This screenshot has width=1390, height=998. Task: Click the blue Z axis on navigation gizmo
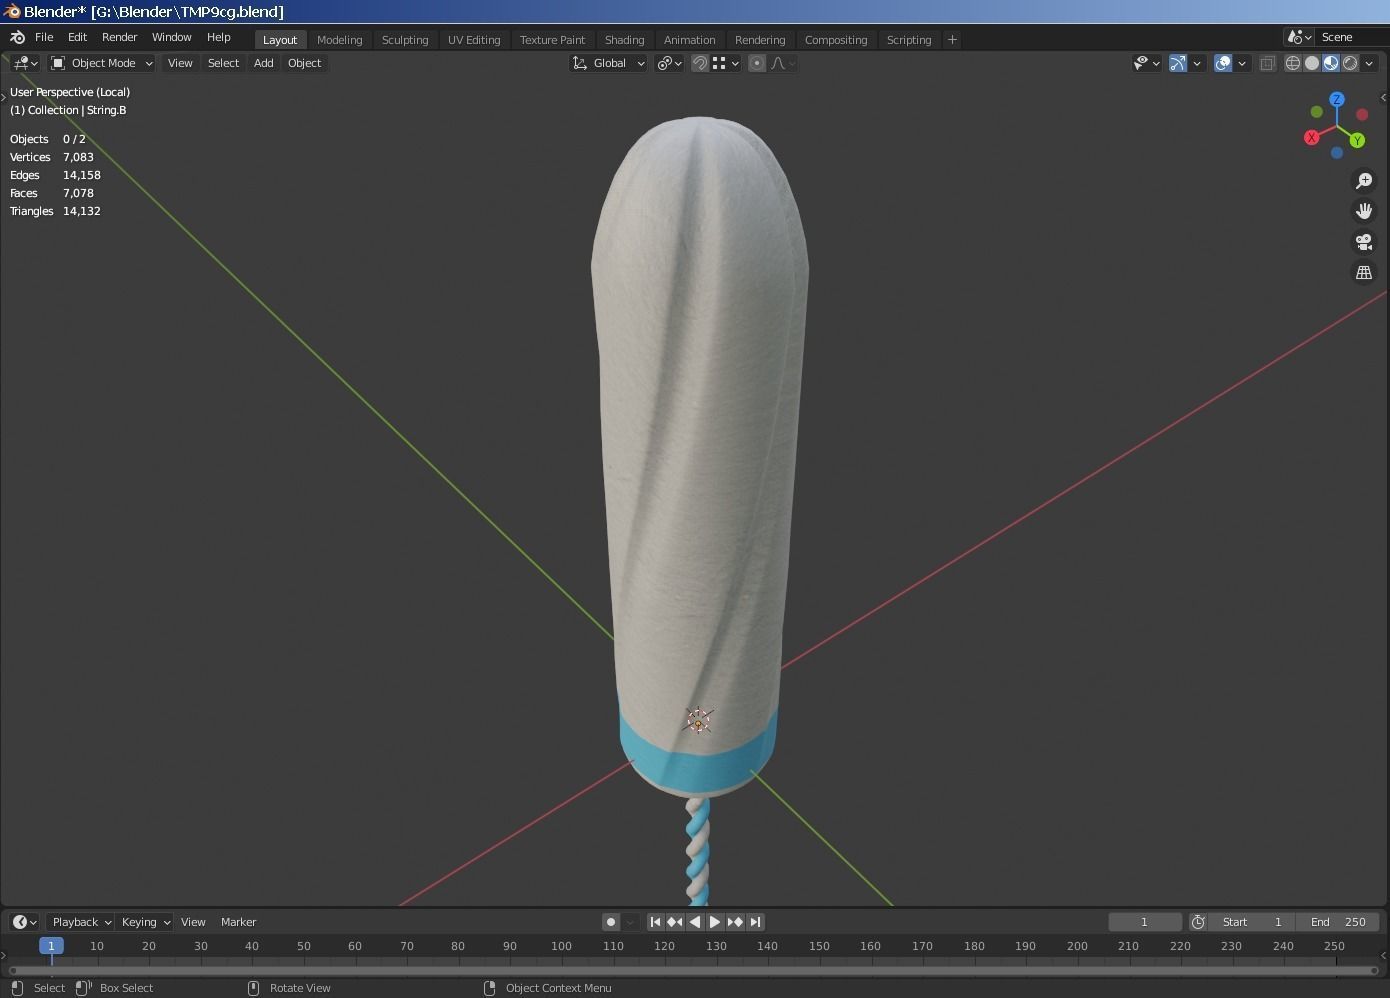click(x=1337, y=100)
